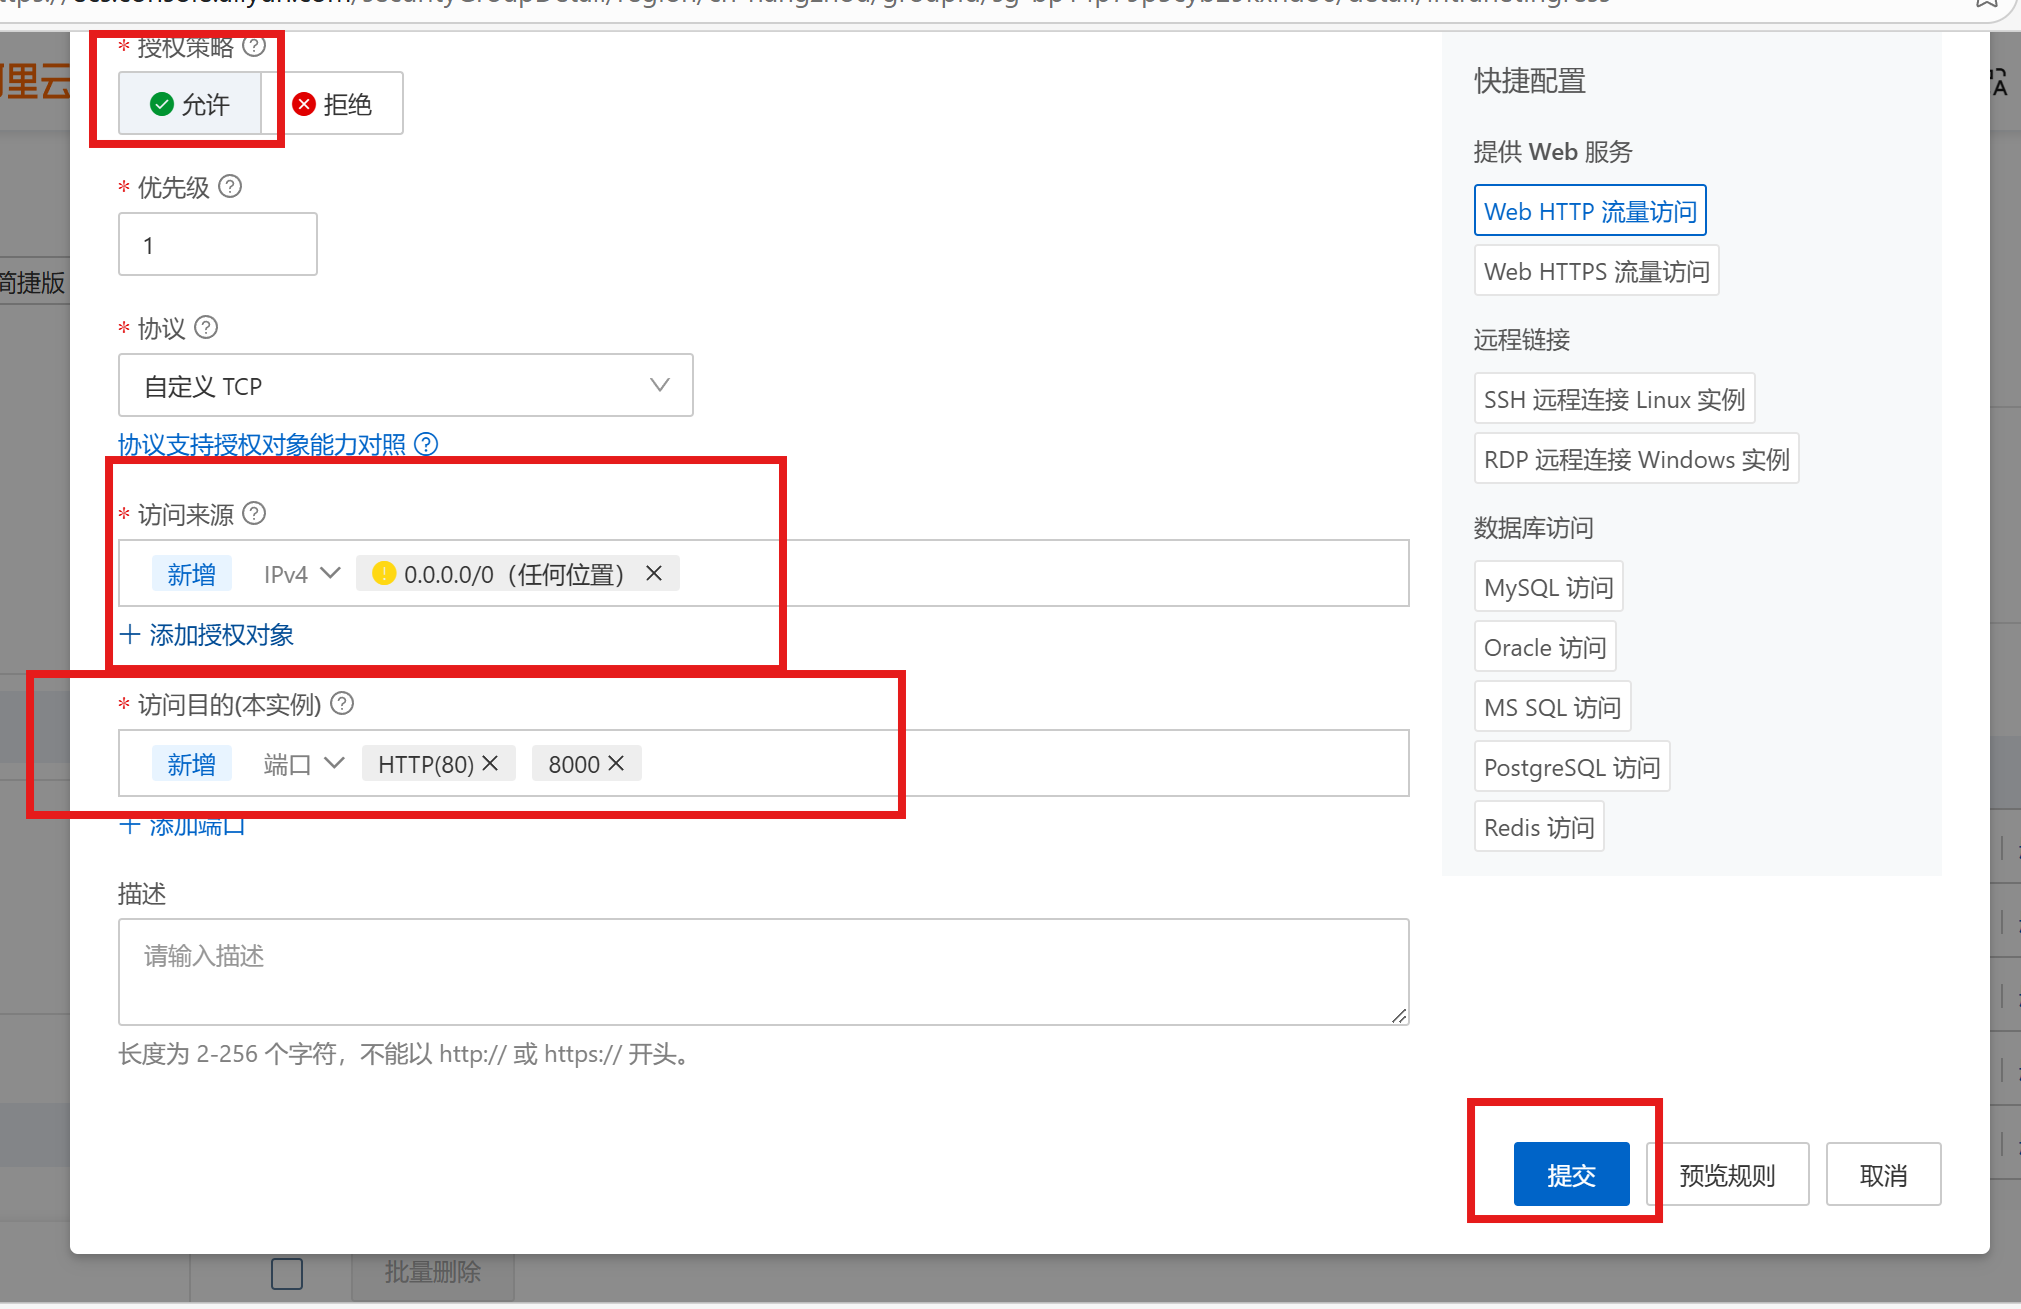
Task: Click help icon next to 授权策略
Action: pos(254,46)
